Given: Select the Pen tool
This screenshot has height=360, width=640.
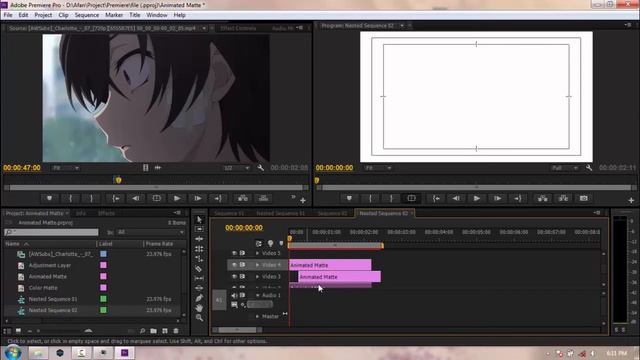Looking at the screenshot, I should (x=199, y=298).
